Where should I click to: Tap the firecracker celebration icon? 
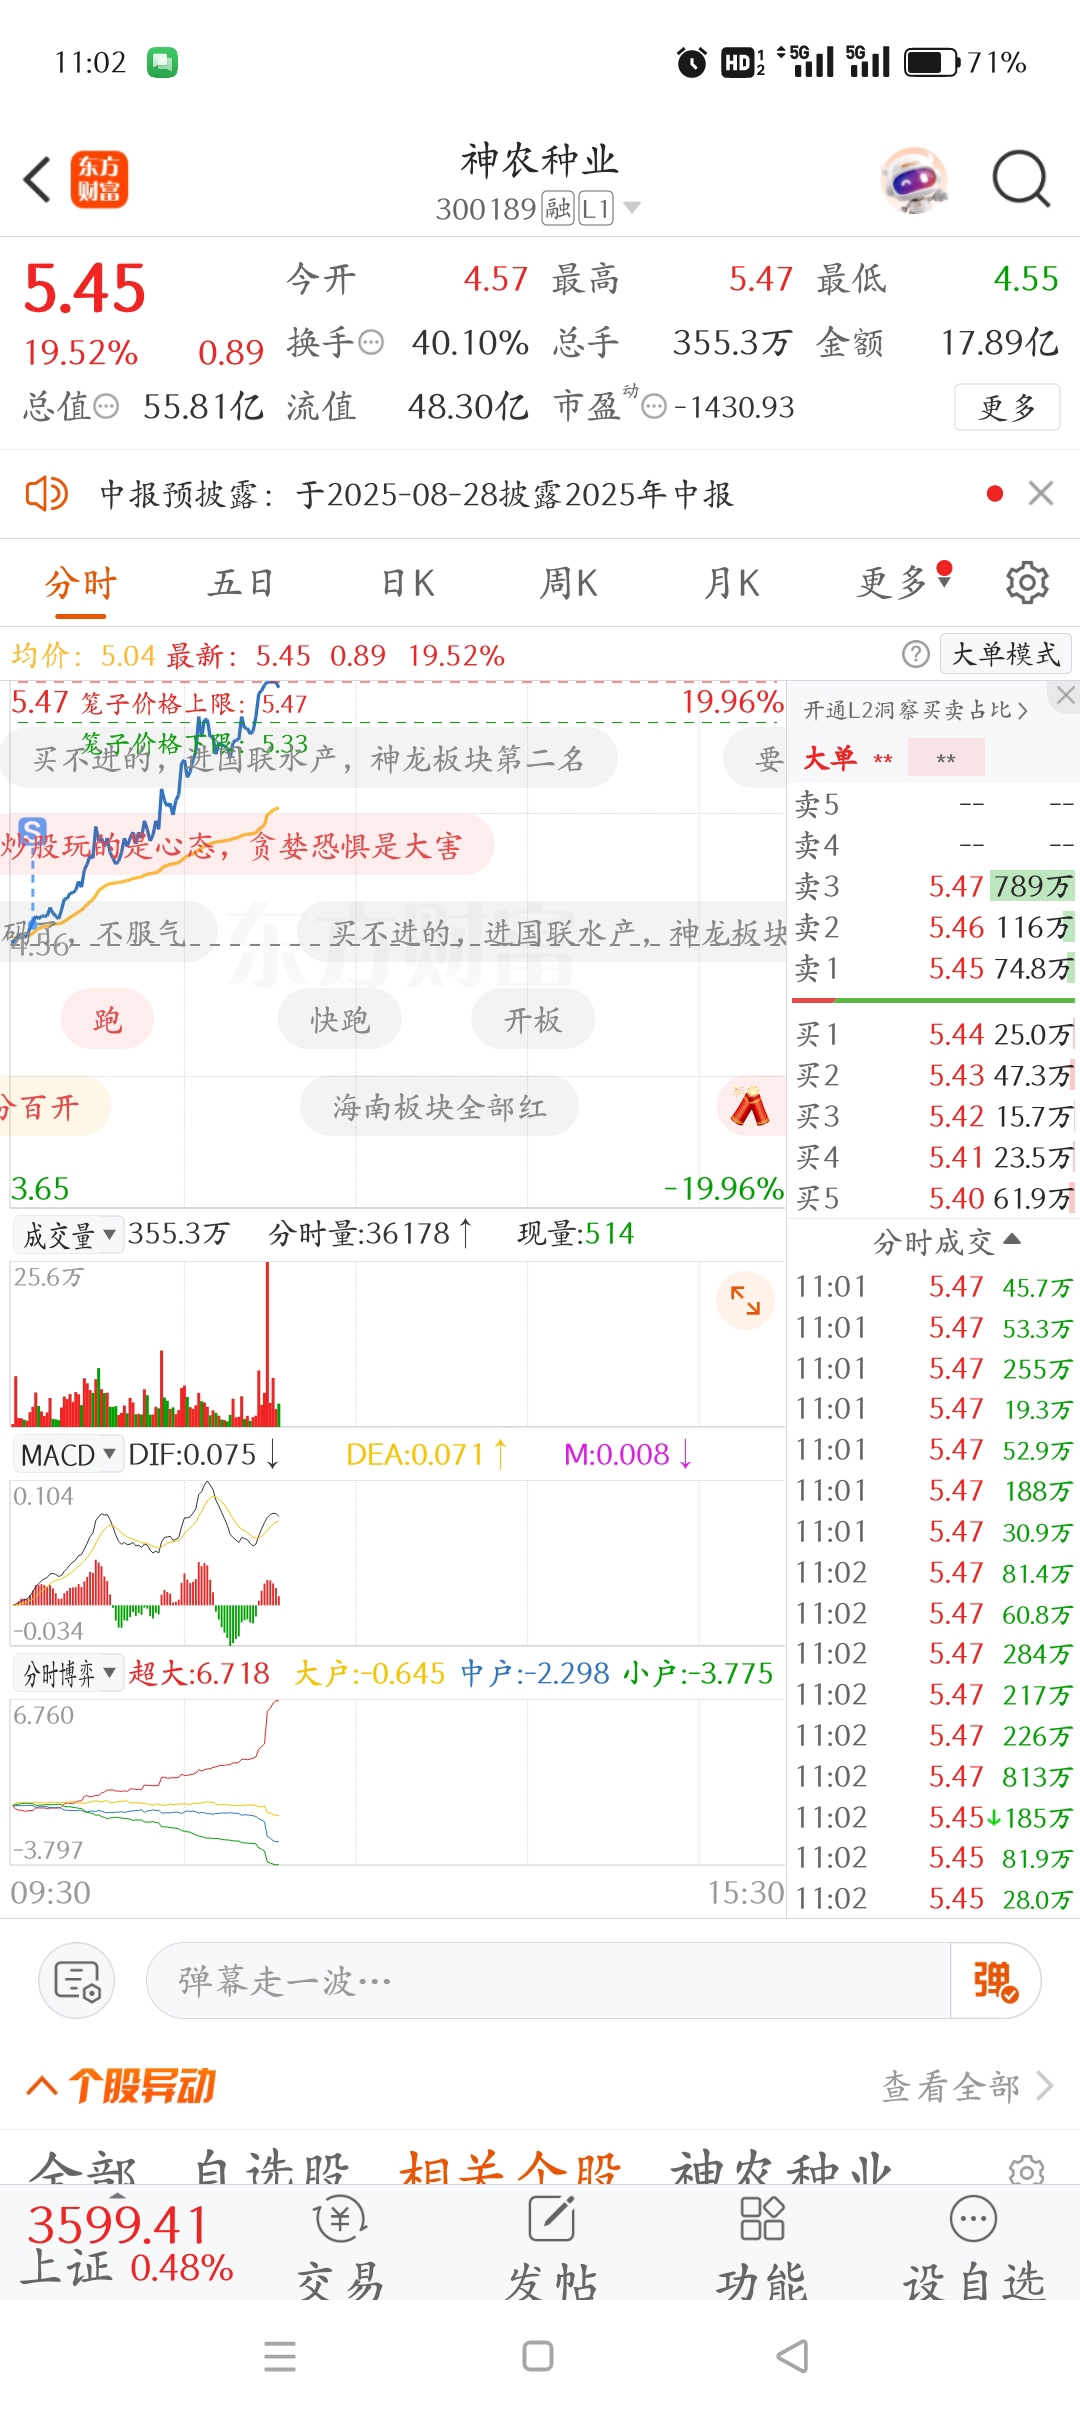749,1106
